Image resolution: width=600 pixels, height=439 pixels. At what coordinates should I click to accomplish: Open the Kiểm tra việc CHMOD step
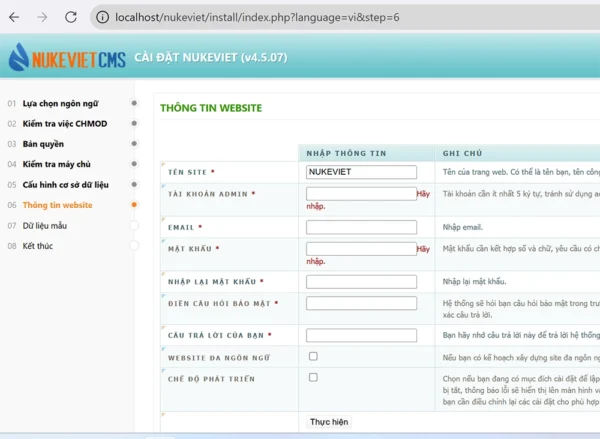(x=64, y=123)
